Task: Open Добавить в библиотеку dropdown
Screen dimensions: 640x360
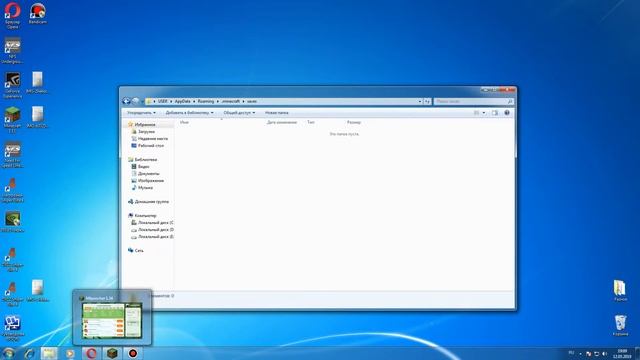Action: click(189, 113)
